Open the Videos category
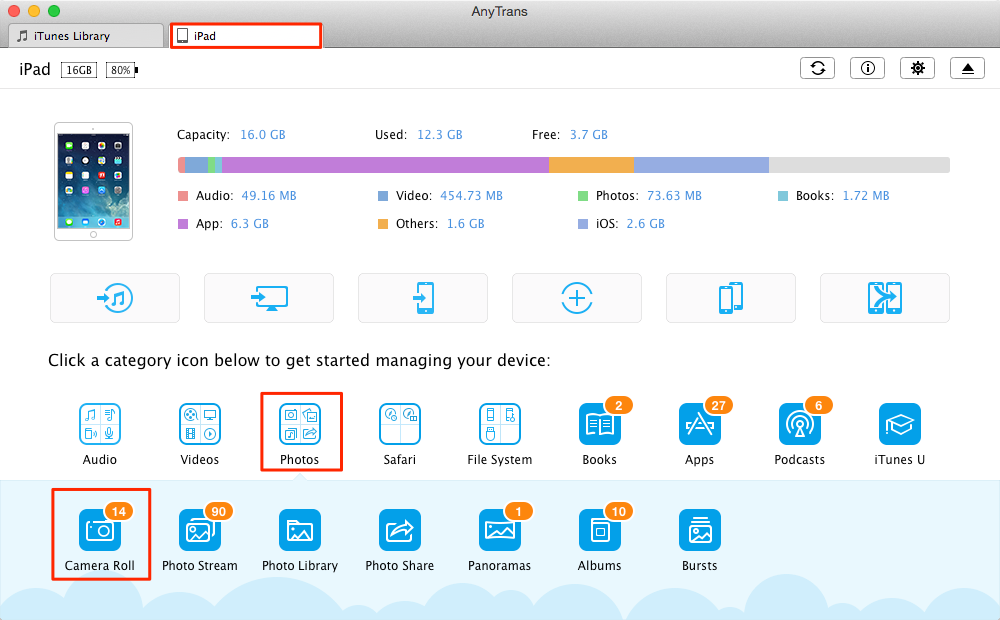The image size is (1000, 620). pos(200,434)
